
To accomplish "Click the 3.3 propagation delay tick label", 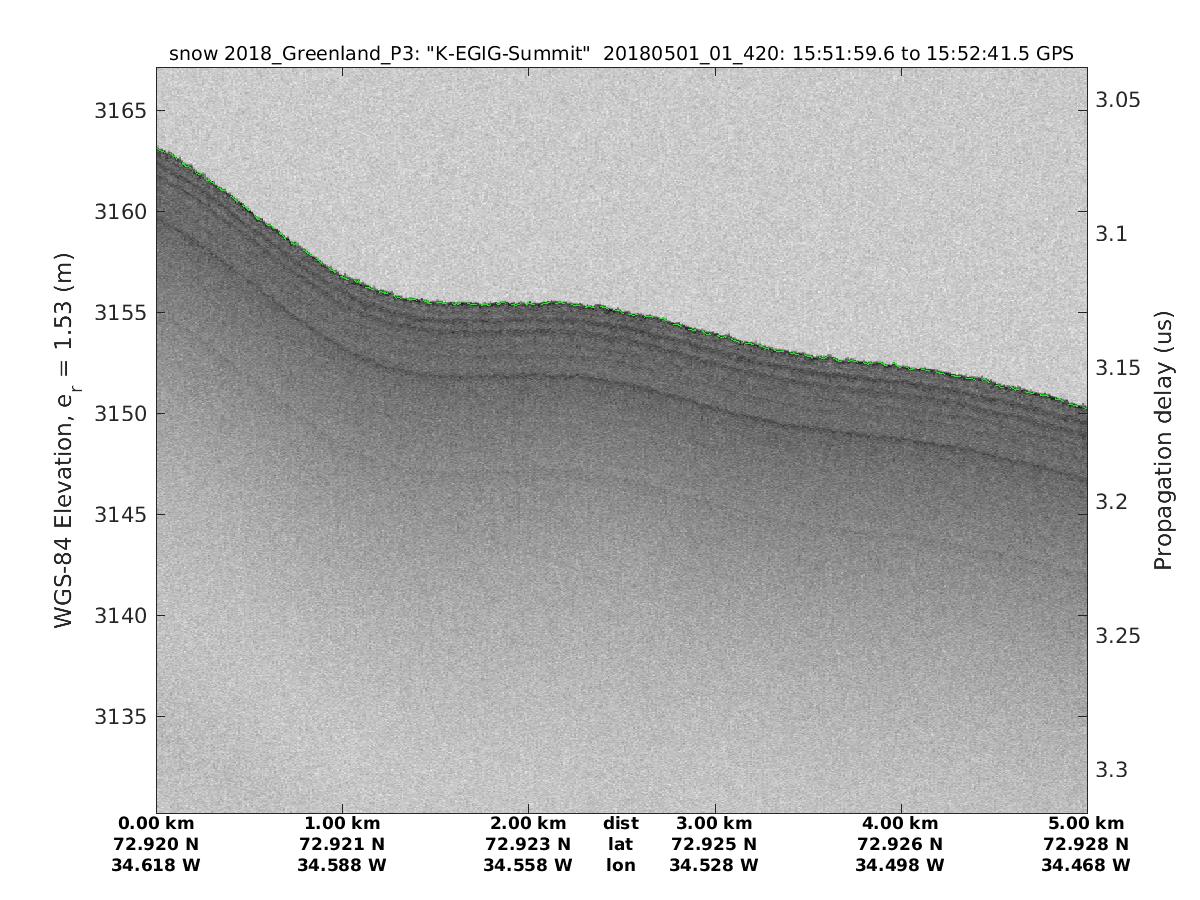I will [x=1112, y=770].
